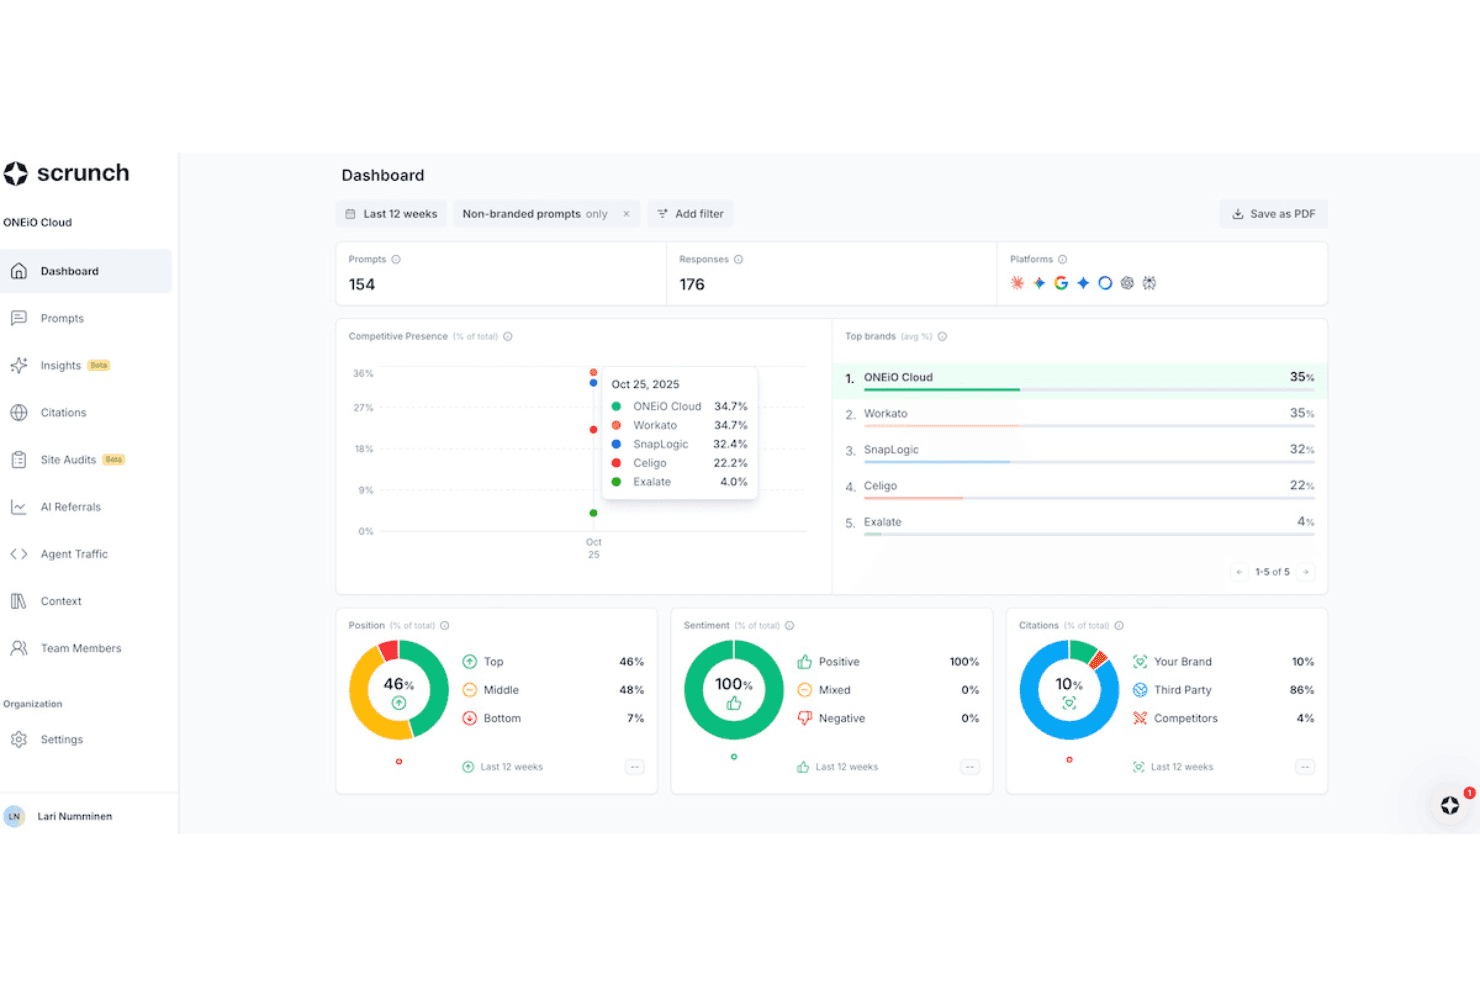Show Competitive Presence info icon details
This screenshot has height=987, width=1480.
(x=508, y=336)
